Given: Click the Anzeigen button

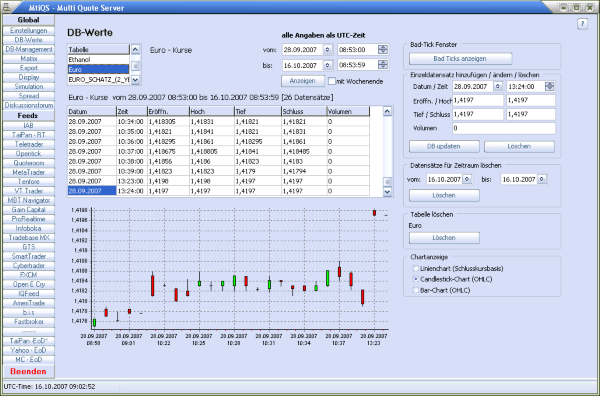Looking at the screenshot, I should [302, 81].
